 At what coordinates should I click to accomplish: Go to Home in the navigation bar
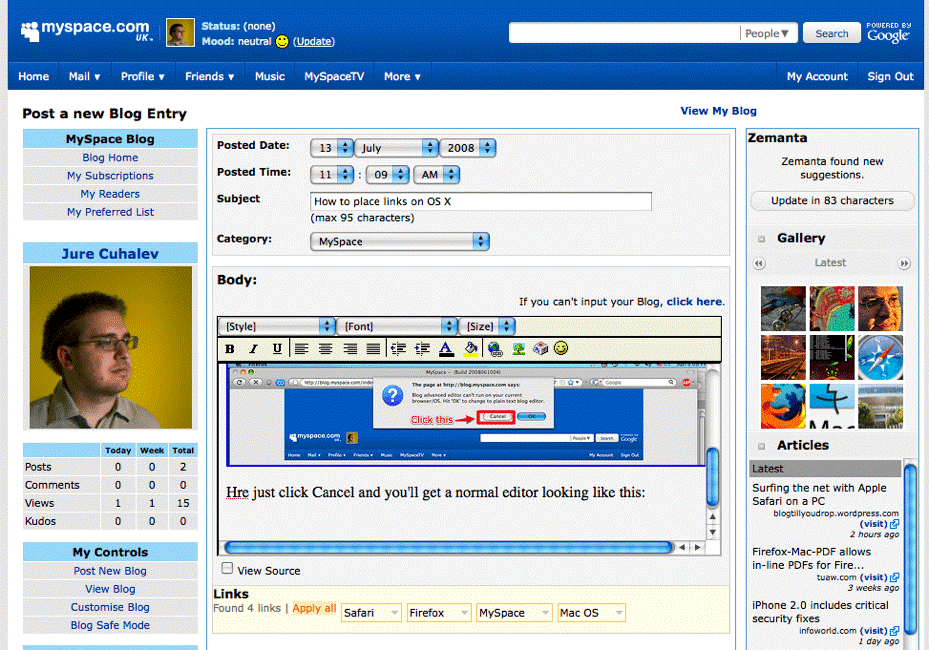point(33,76)
